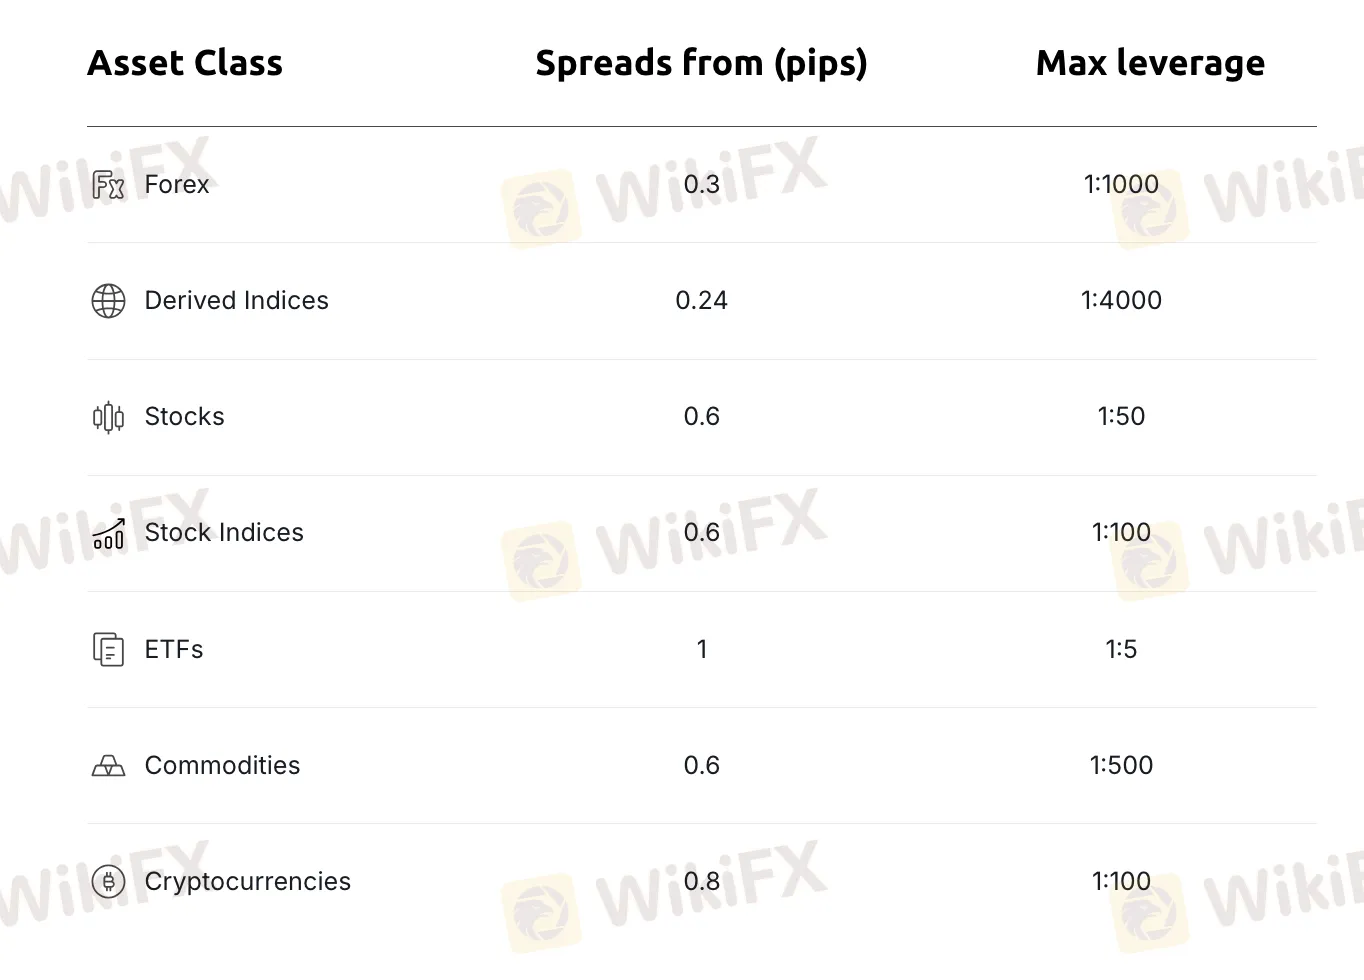The width and height of the screenshot is (1364, 980).
Task: Click the ETFs document icon
Action: tap(108, 650)
